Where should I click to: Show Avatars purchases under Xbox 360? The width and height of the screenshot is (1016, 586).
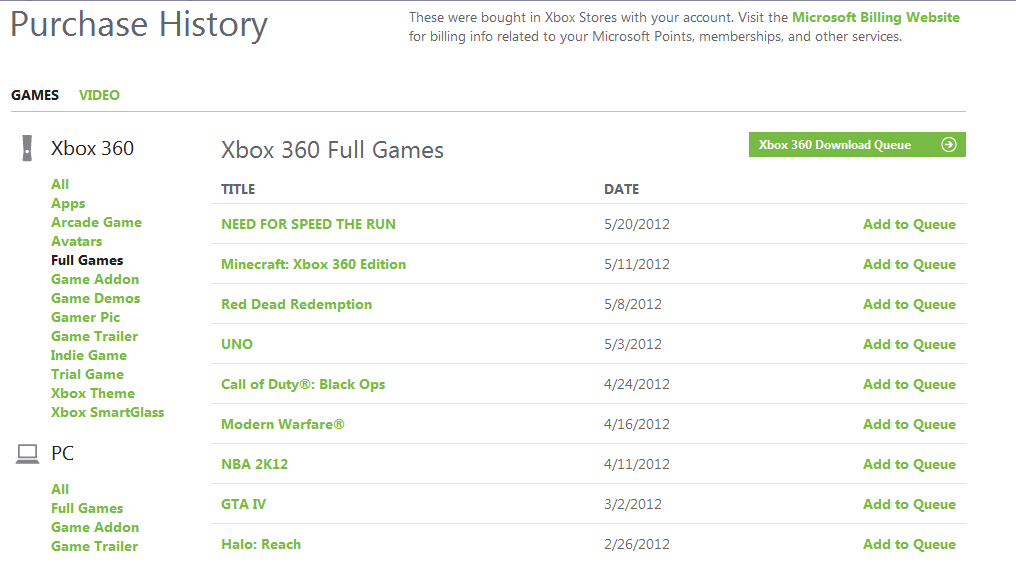pos(76,241)
